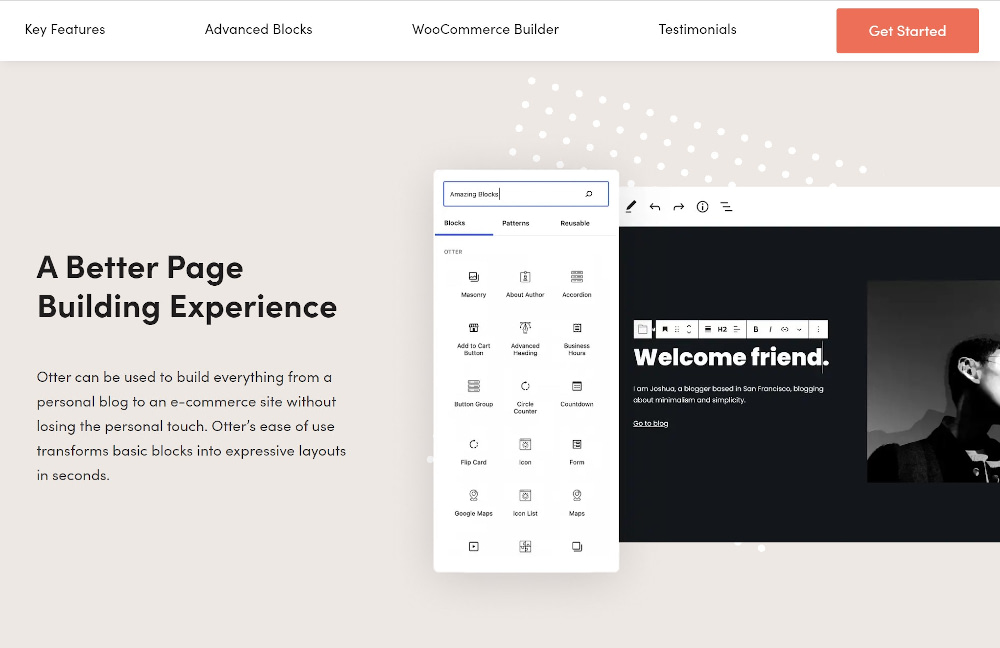Follow the Go to blog link

click(x=651, y=424)
